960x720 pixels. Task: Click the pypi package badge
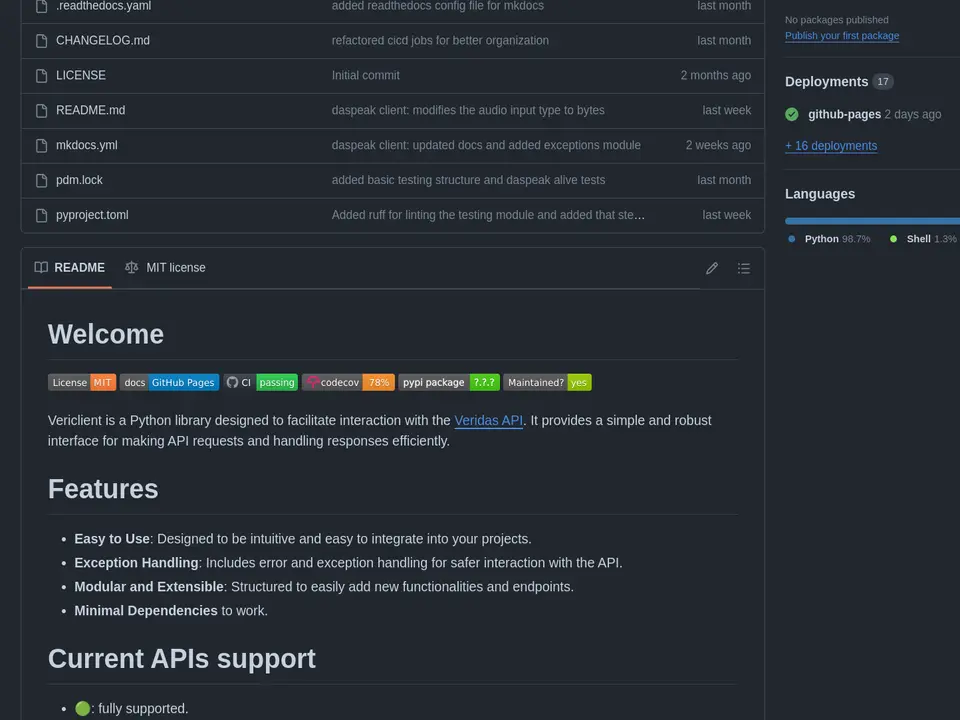pos(449,383)
